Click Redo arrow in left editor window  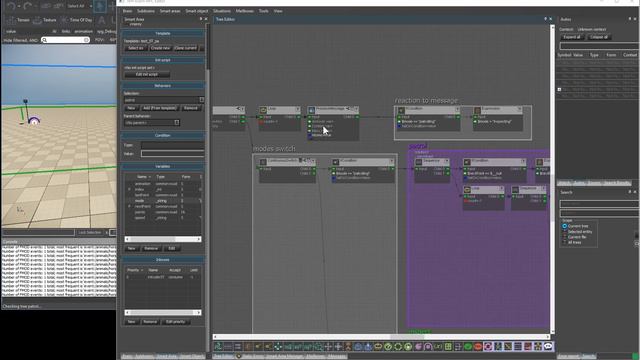27,6
